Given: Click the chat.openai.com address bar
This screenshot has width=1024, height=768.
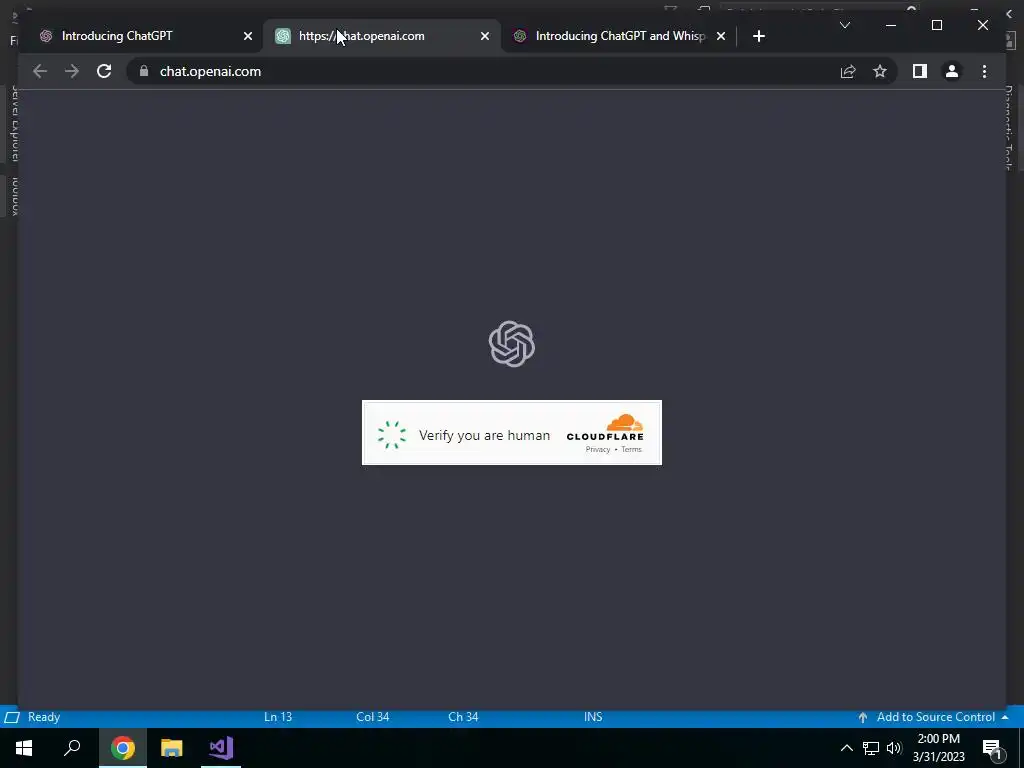Looking at the screenshot, I should tap(483, 71).
